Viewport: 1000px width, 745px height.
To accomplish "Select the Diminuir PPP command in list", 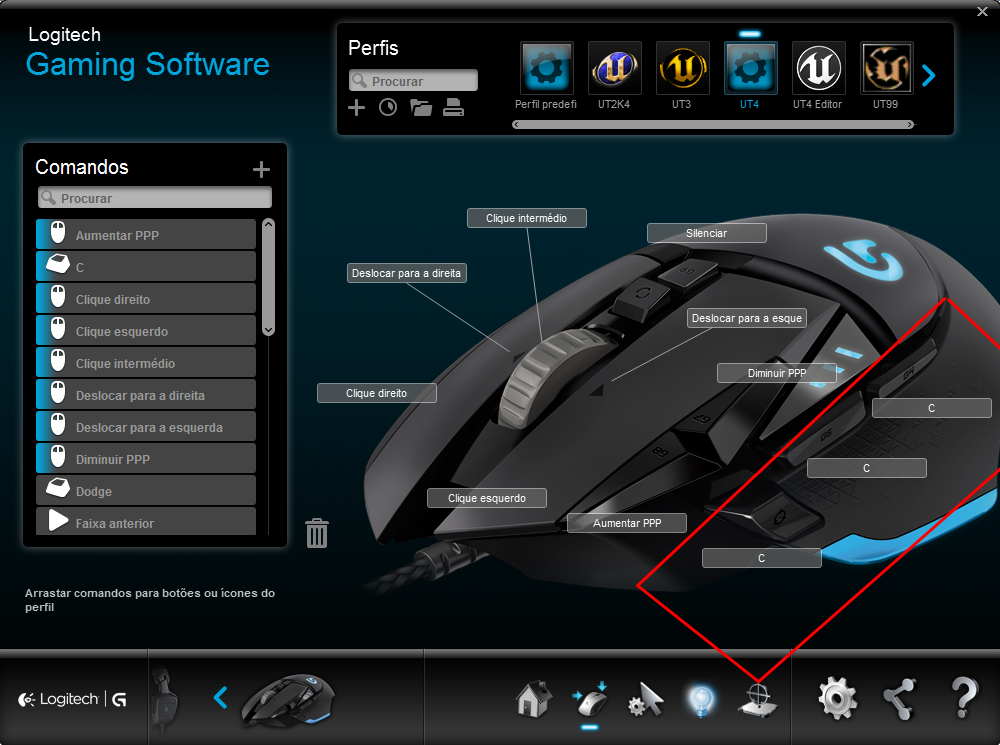I will 146,458.
